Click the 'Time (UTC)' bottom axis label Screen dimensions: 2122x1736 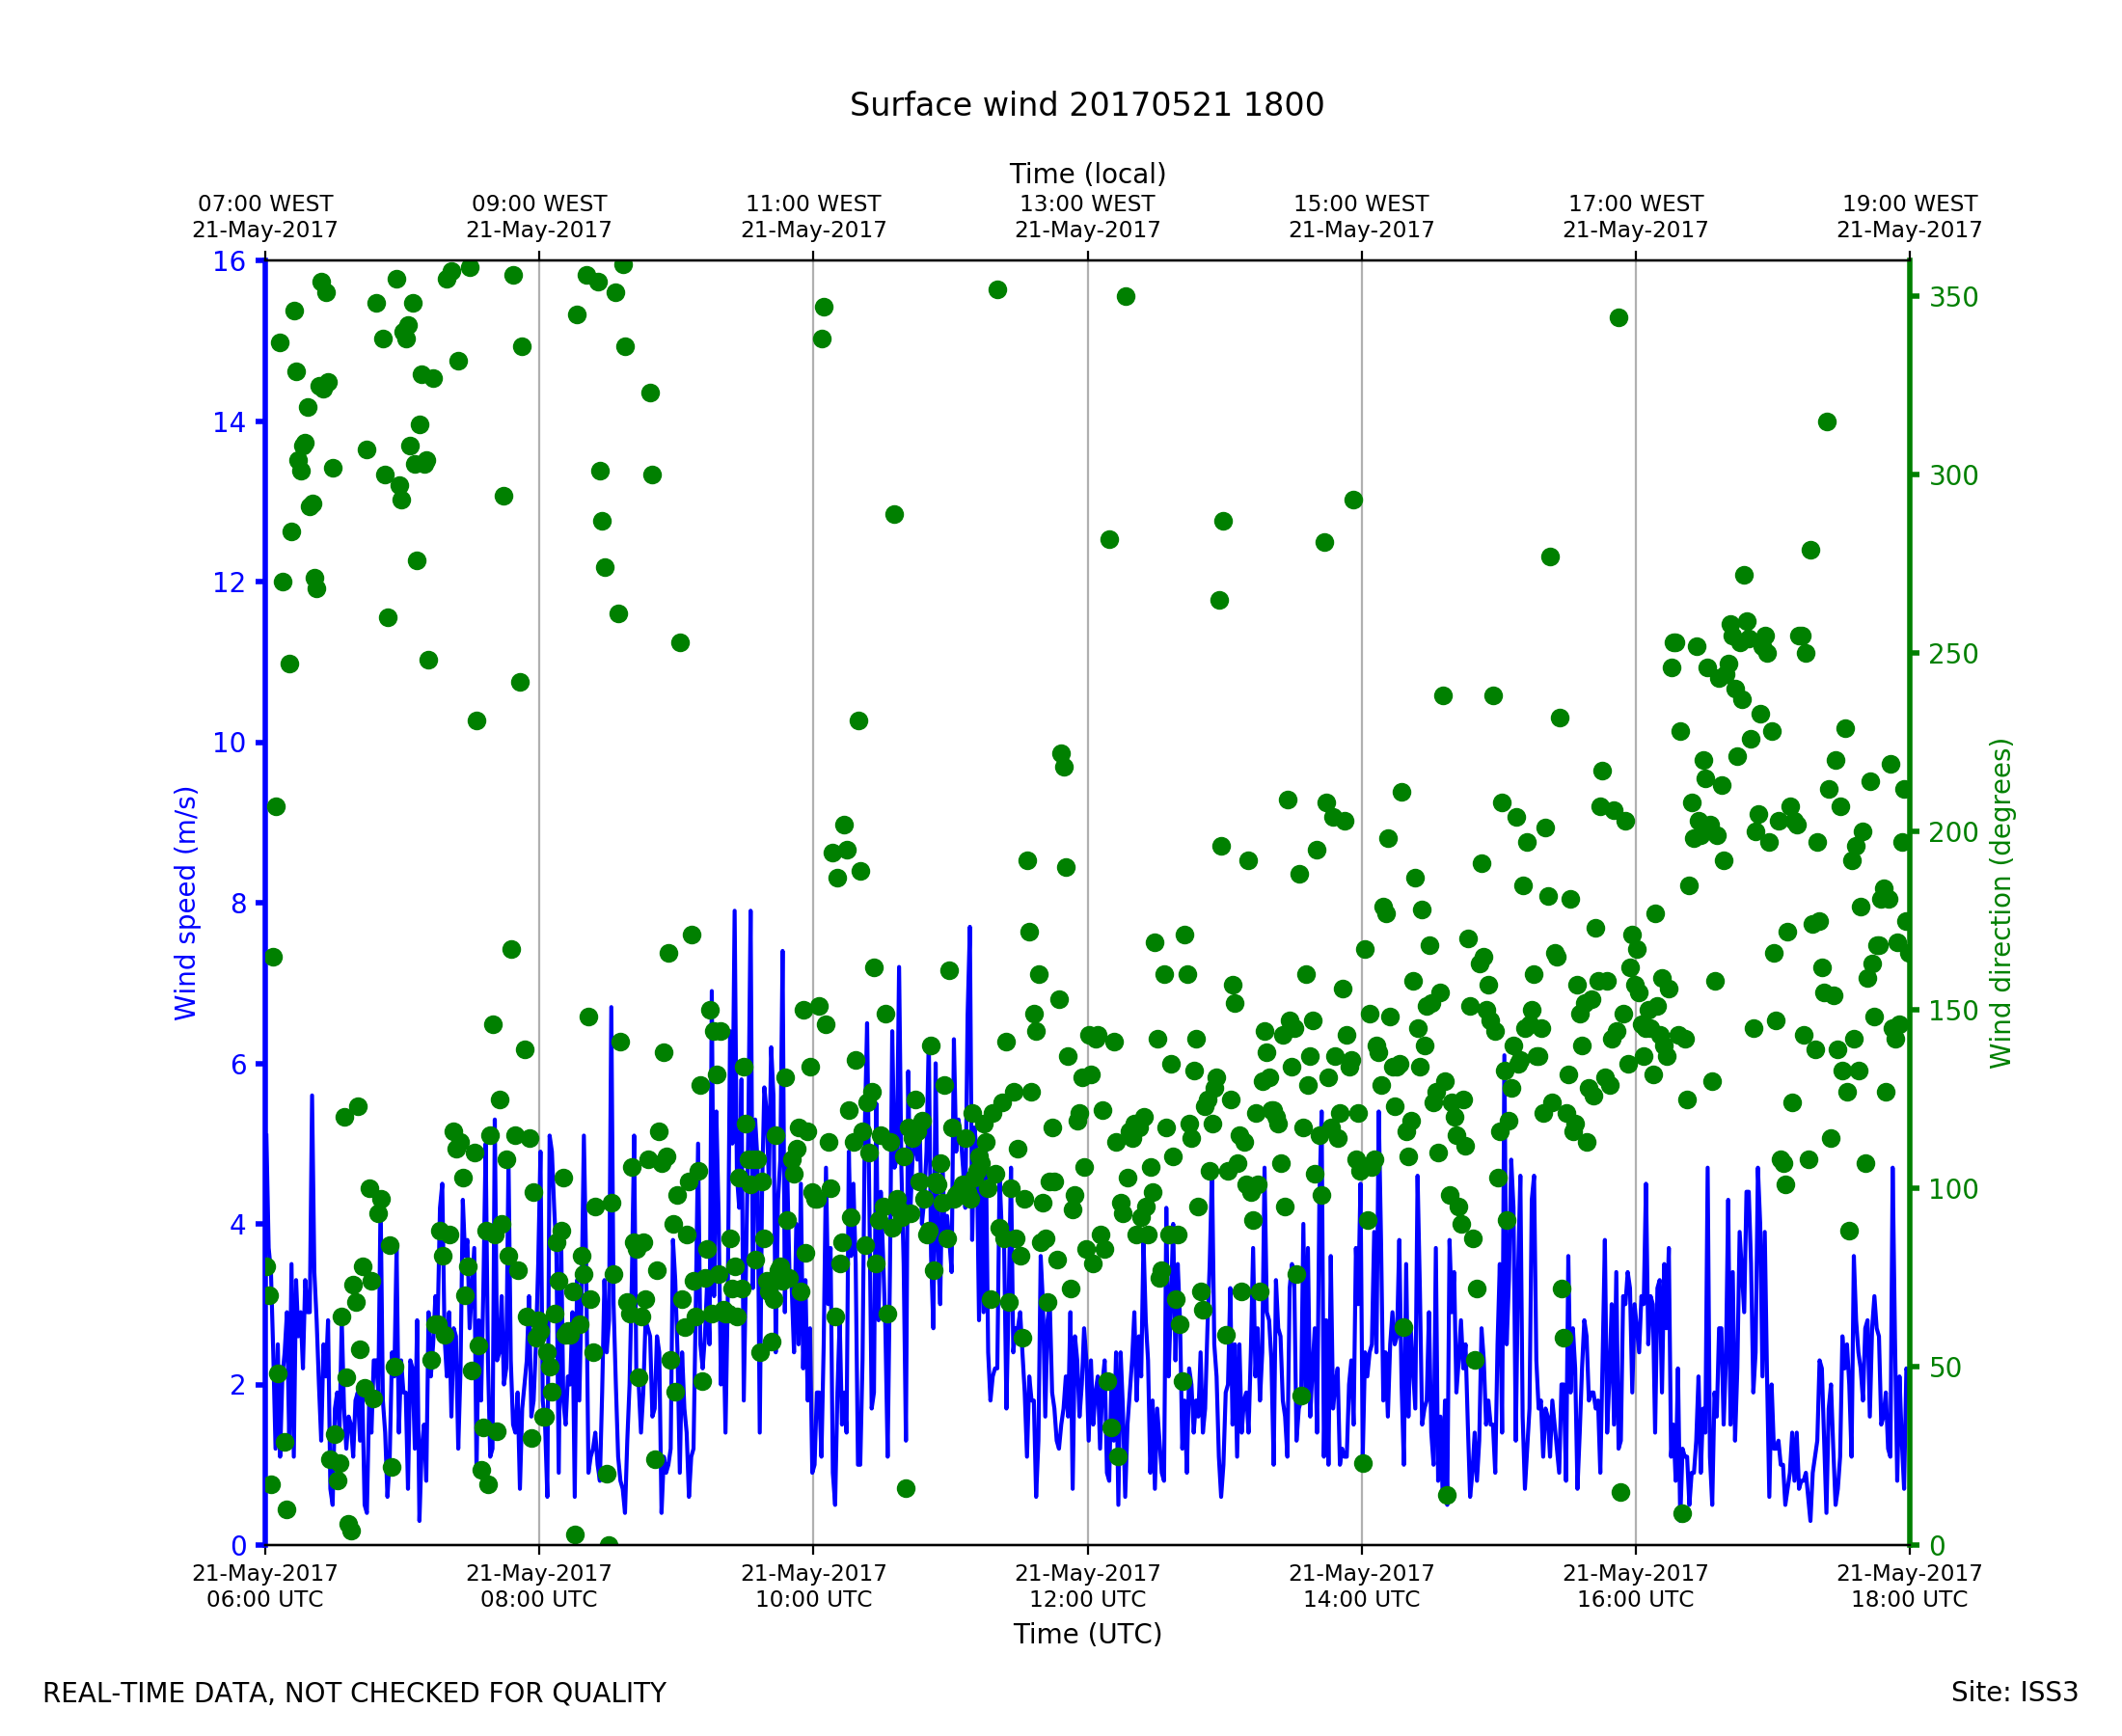coord(1087,1634)
